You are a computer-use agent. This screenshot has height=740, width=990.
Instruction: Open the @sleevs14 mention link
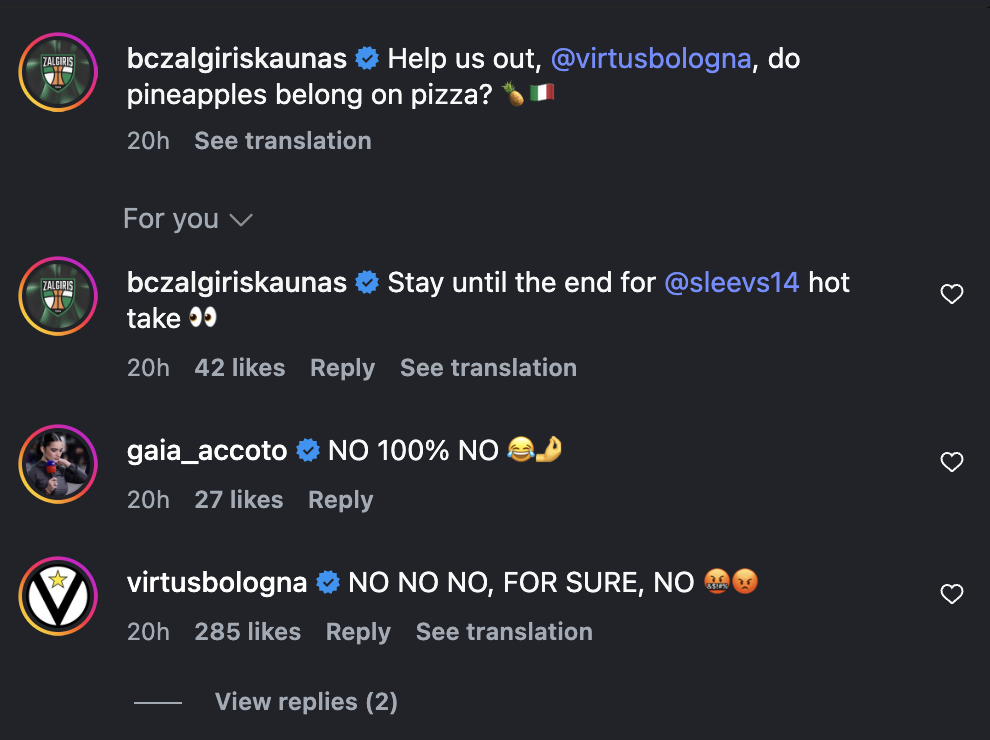click(732, 283)
